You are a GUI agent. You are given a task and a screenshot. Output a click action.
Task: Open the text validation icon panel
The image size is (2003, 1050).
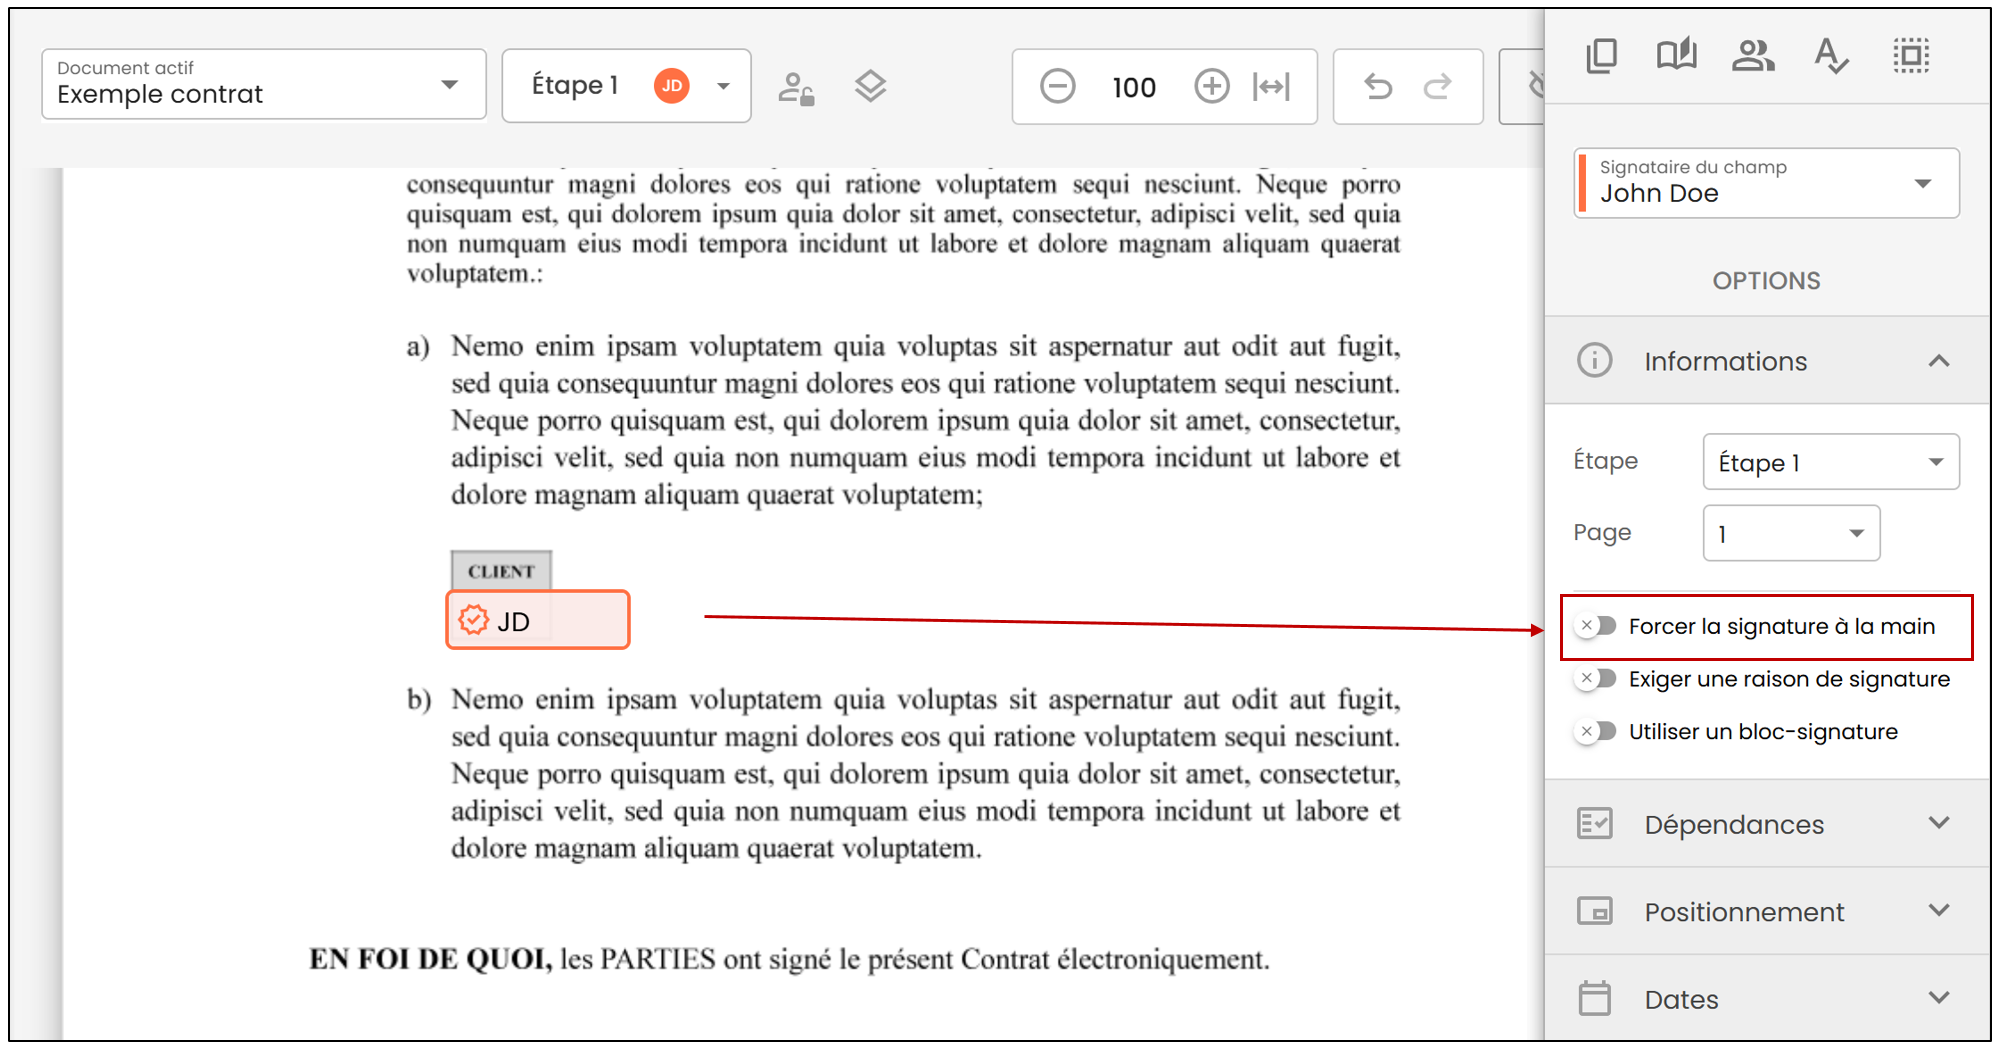point(1831,55)
